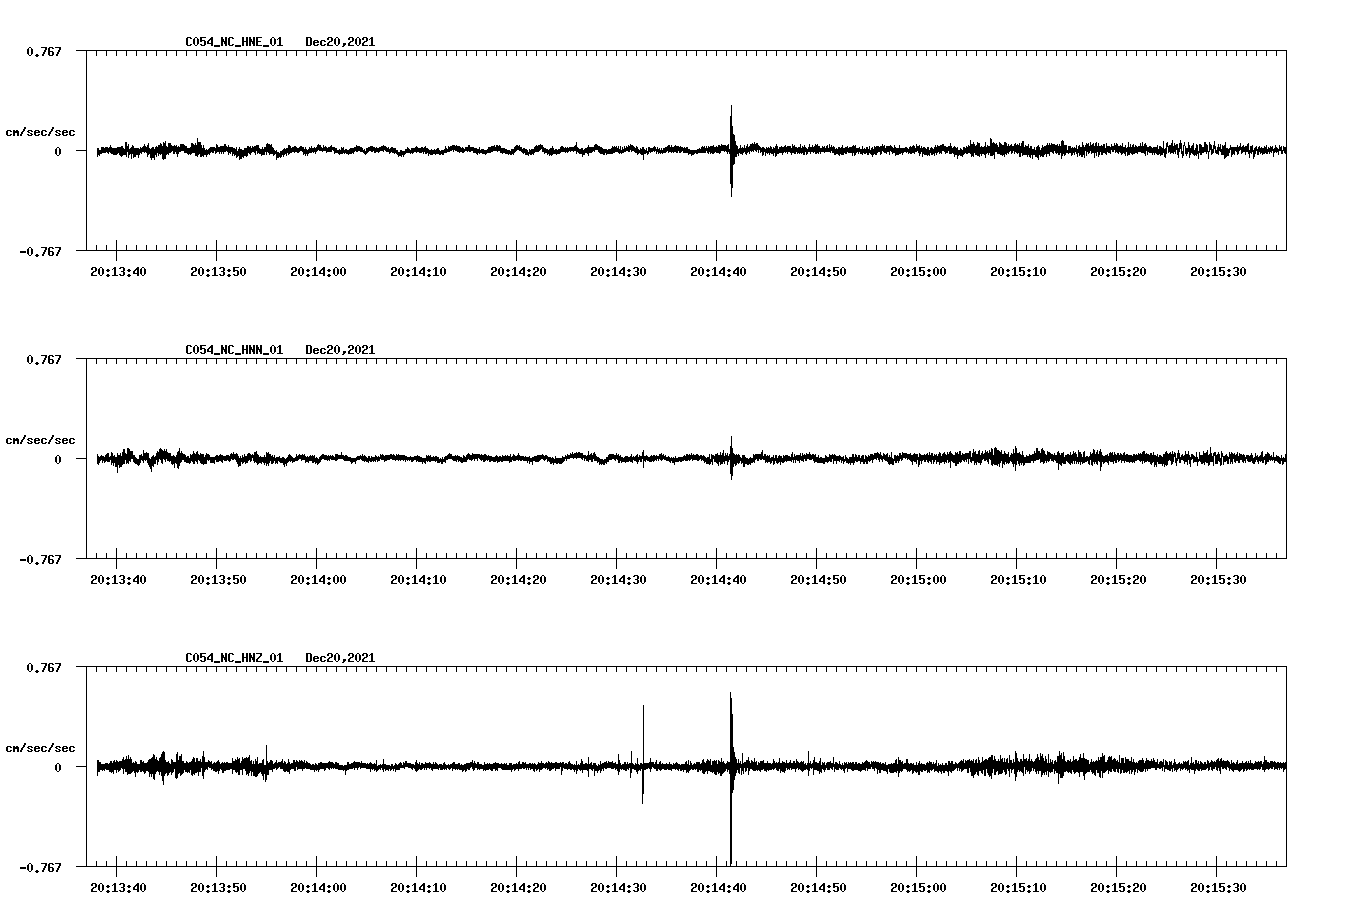Click the -0.767 lower limit of HNZ plot

(40, 867)
